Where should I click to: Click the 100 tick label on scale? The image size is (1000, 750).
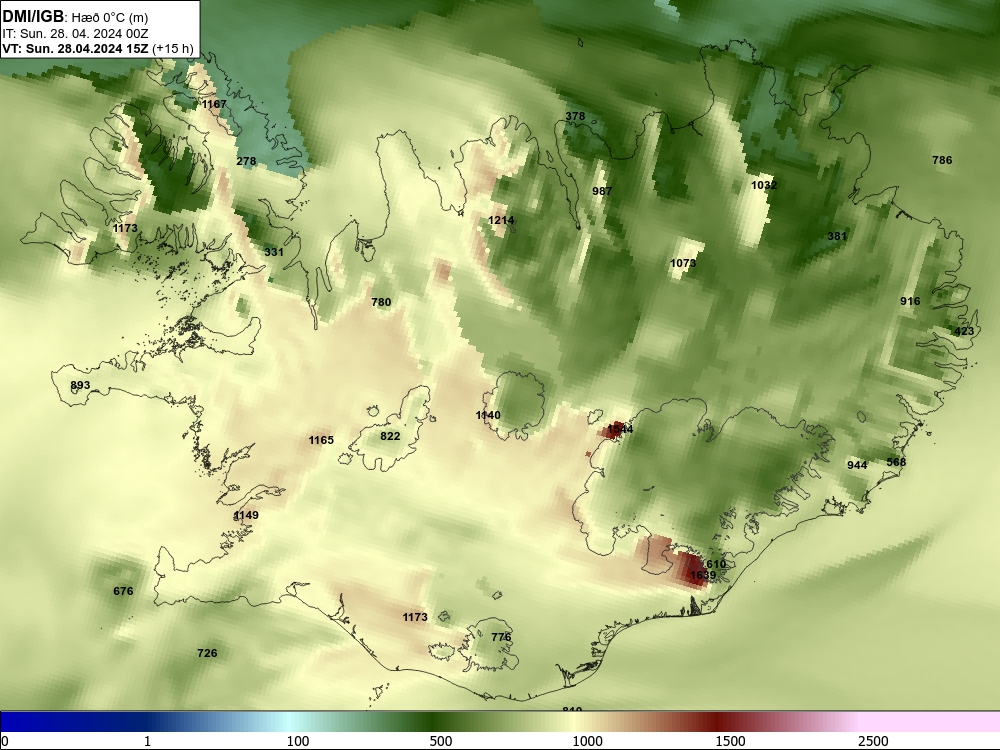click(x=298, y=741)
